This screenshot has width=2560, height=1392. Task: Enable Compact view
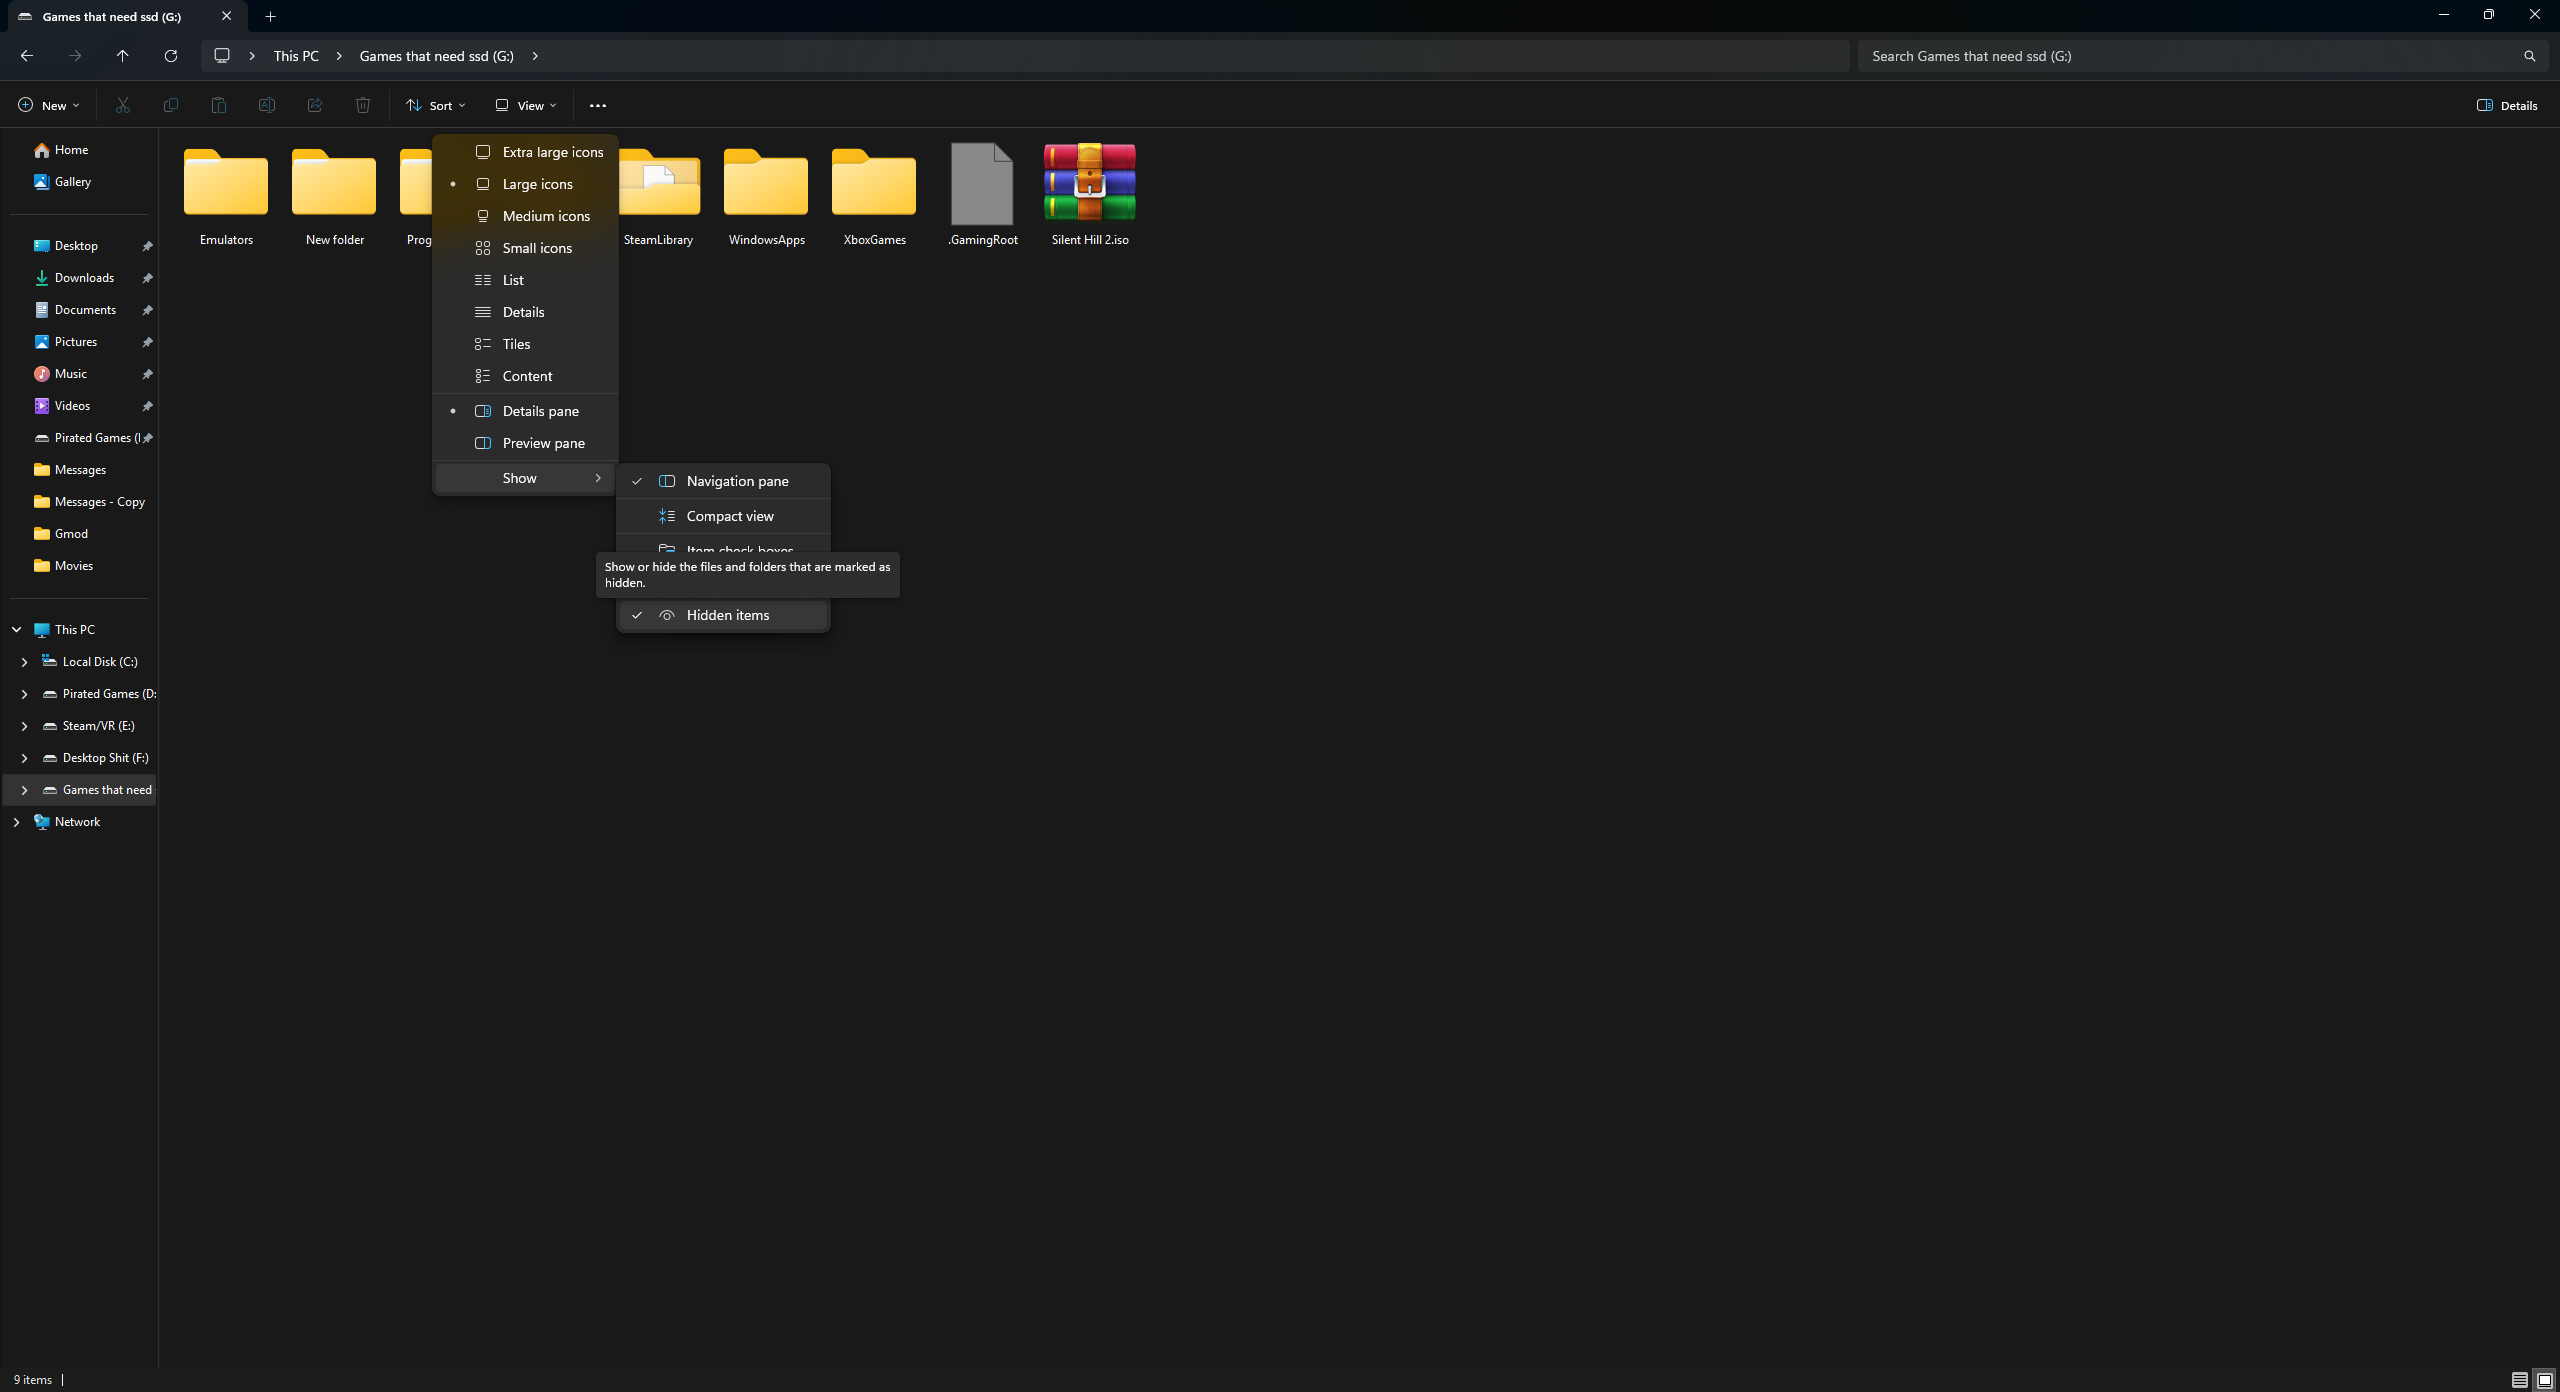click(730, 516)
